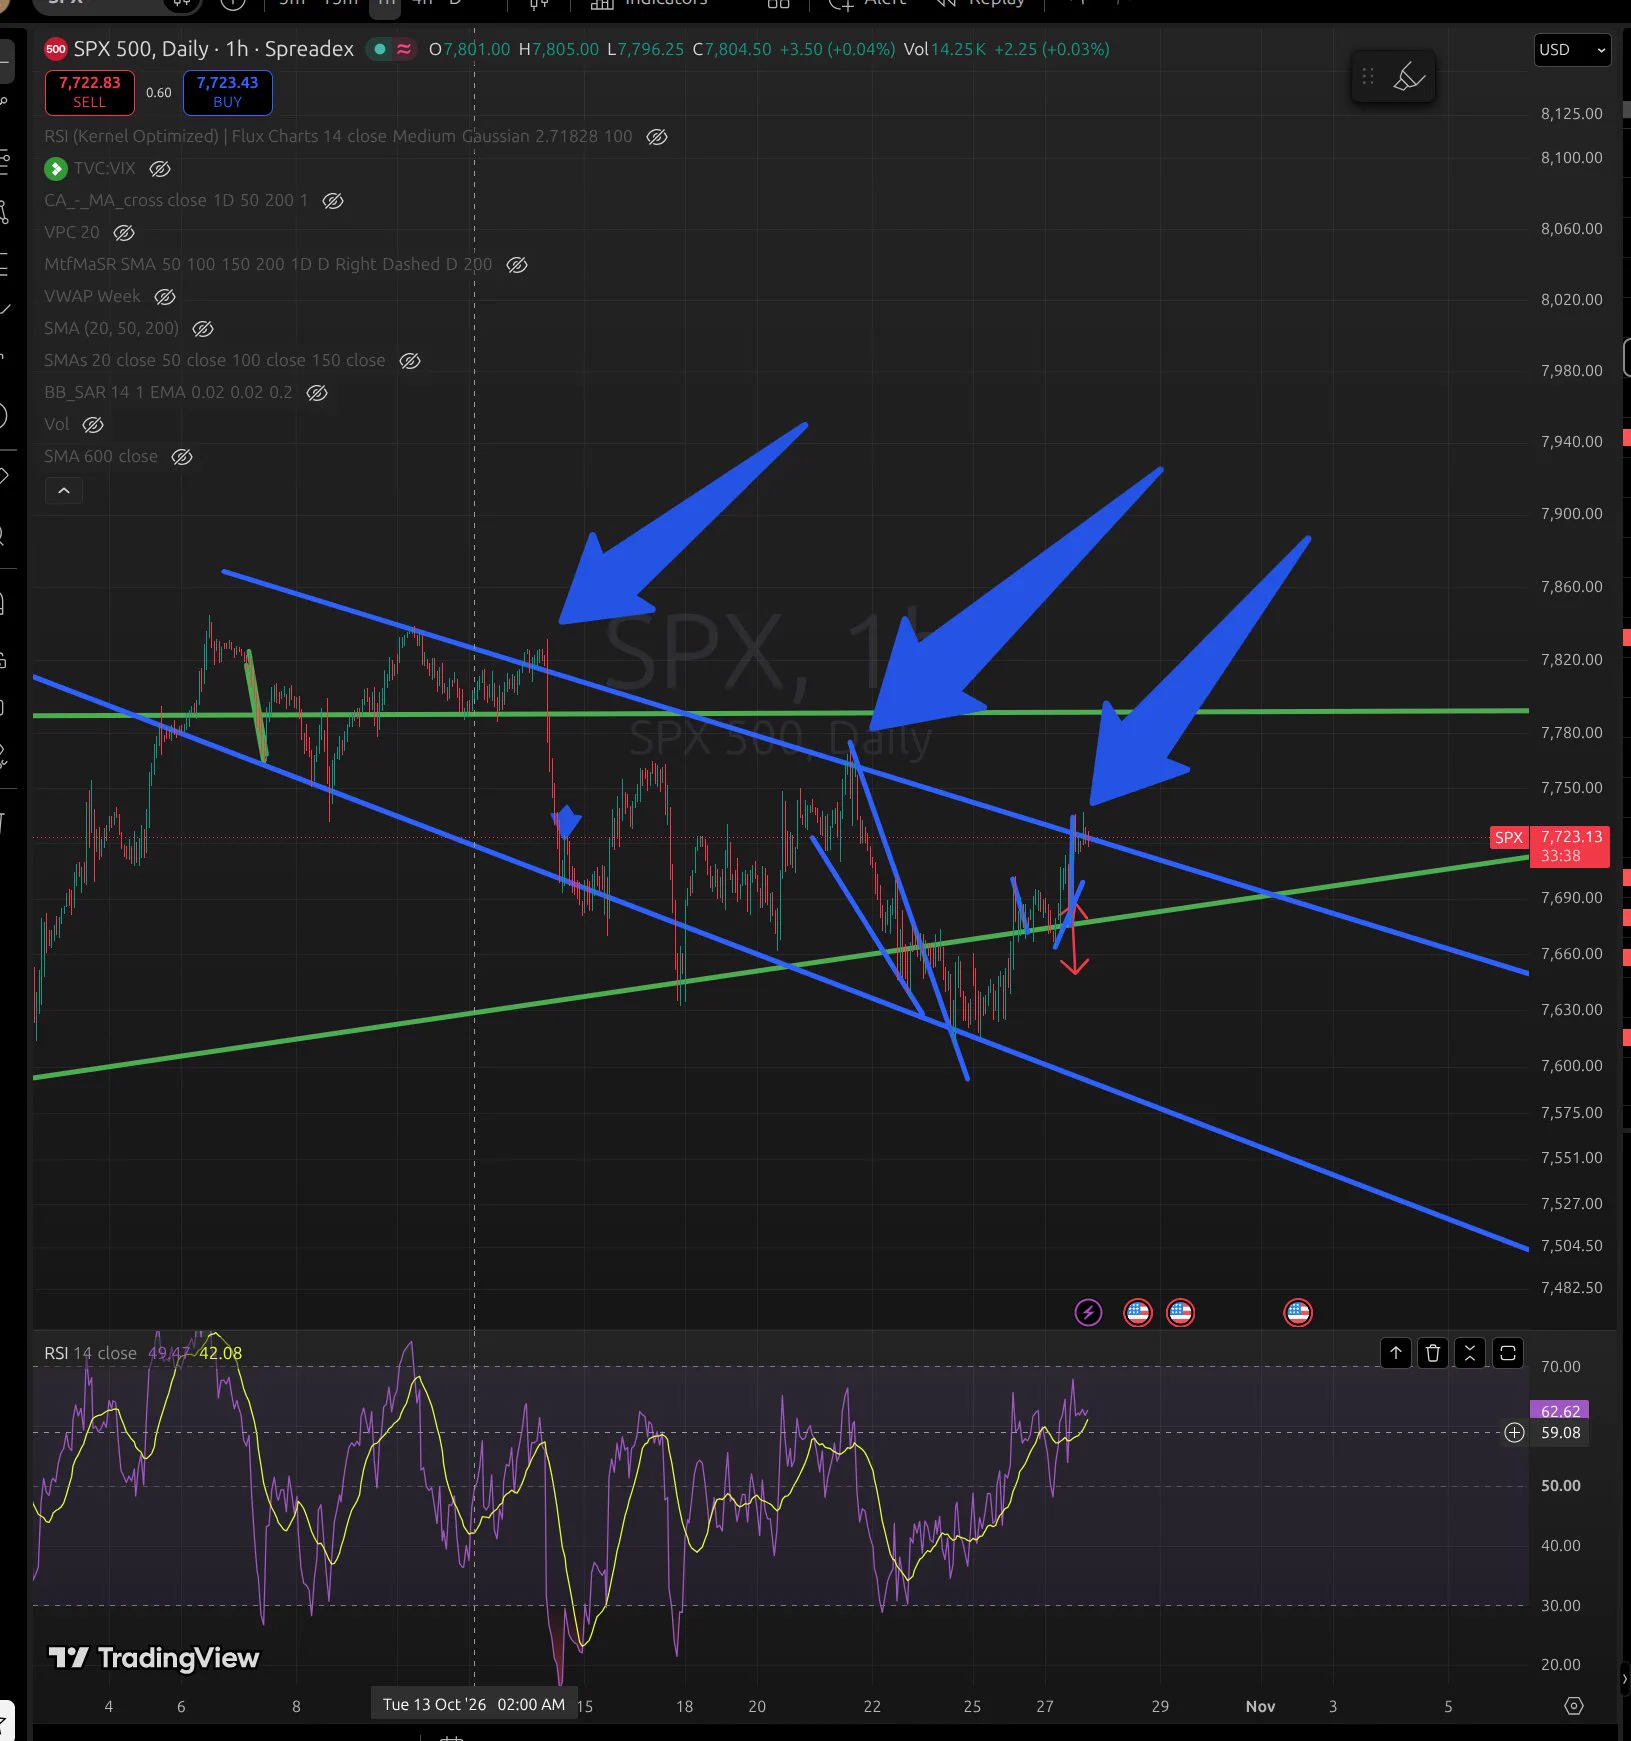Image resolution: width=1631 pixels, height=1741 pixels.
Task: Add alert with the plus at 59.08
Action: [1514, 1433]
